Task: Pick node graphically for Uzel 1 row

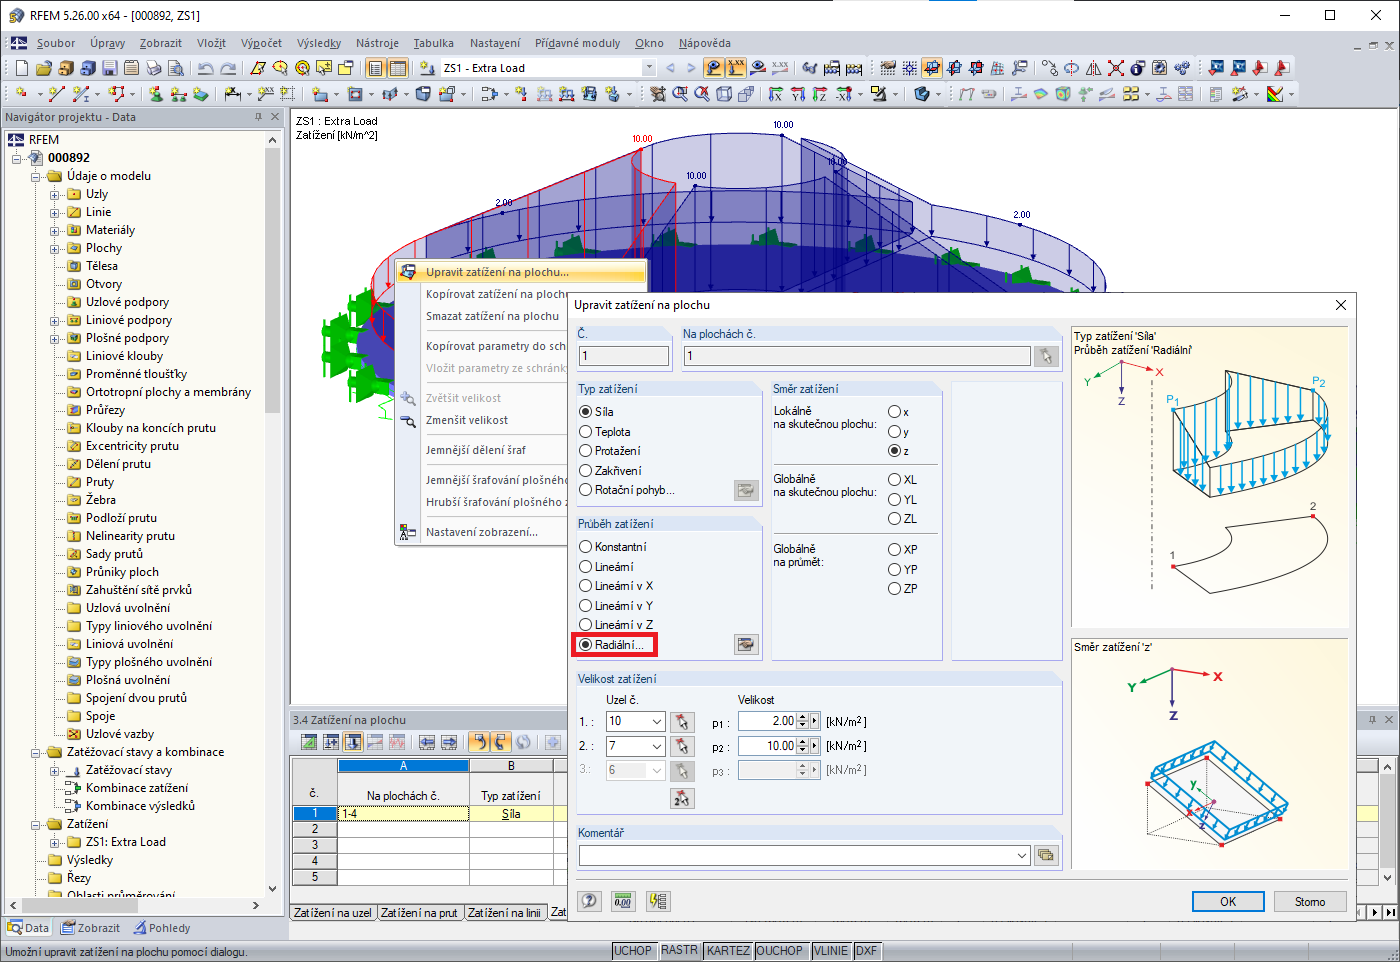Action: [682, 722]
